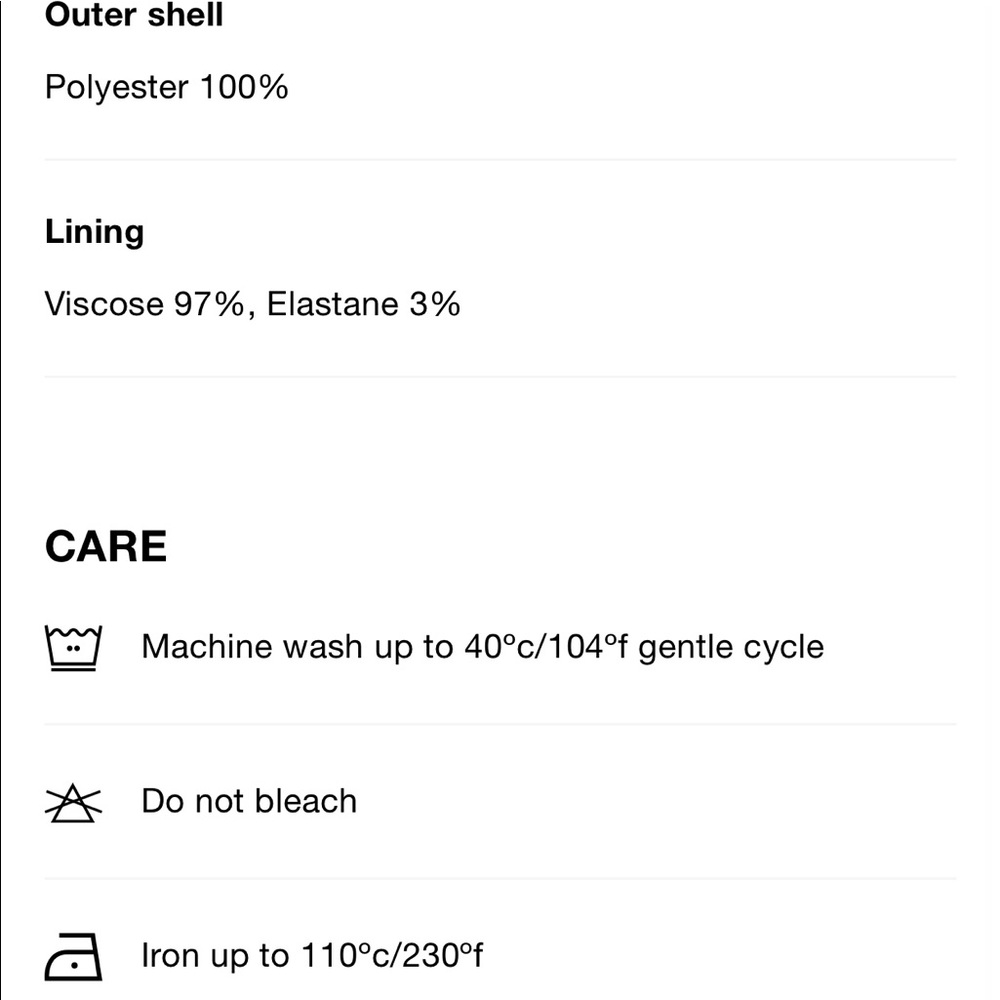Click the Viscose 97% composition text
This screenshot has height=1000, width=1000.
click(145, 304)
